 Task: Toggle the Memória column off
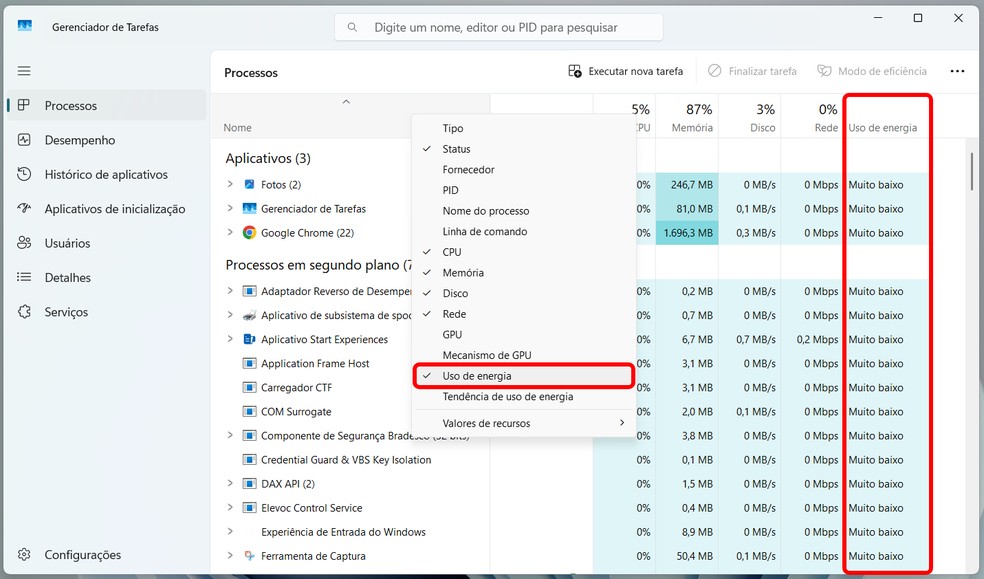(463, 273)
